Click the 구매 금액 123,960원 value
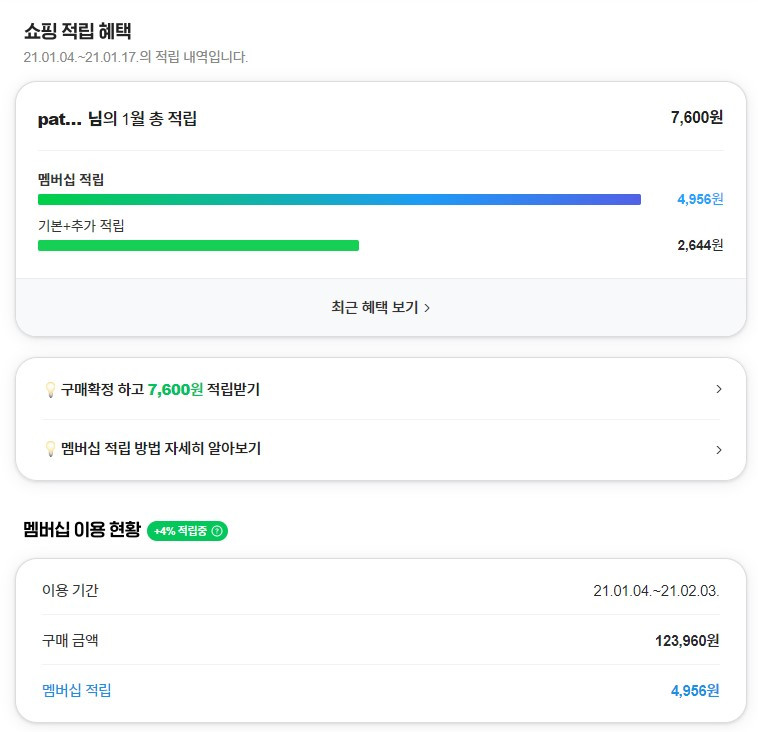The width and height of the screenshot is (758, 732). pos(687,641)
